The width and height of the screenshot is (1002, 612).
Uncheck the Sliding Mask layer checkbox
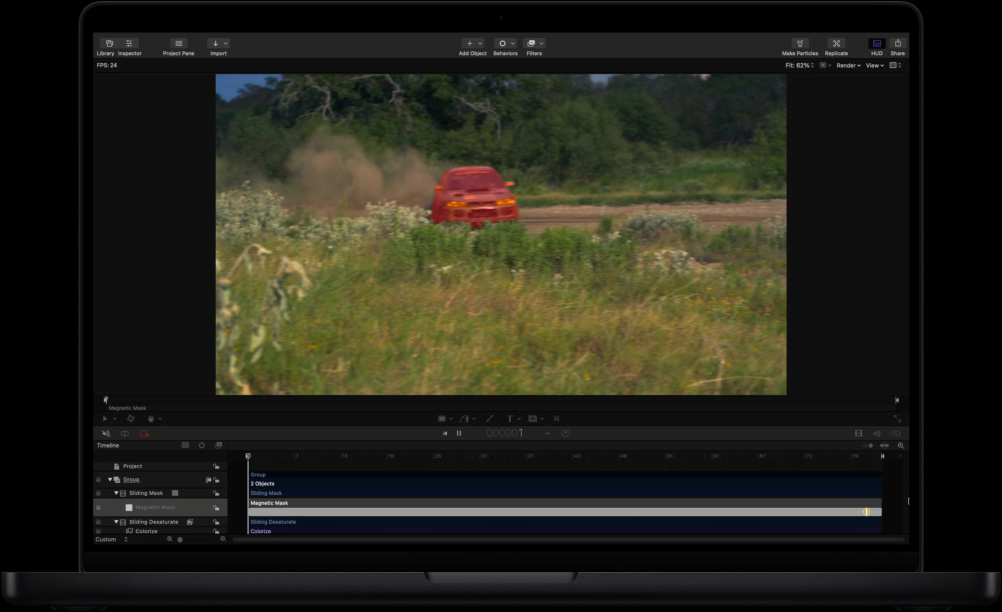(x=98, y=493)
